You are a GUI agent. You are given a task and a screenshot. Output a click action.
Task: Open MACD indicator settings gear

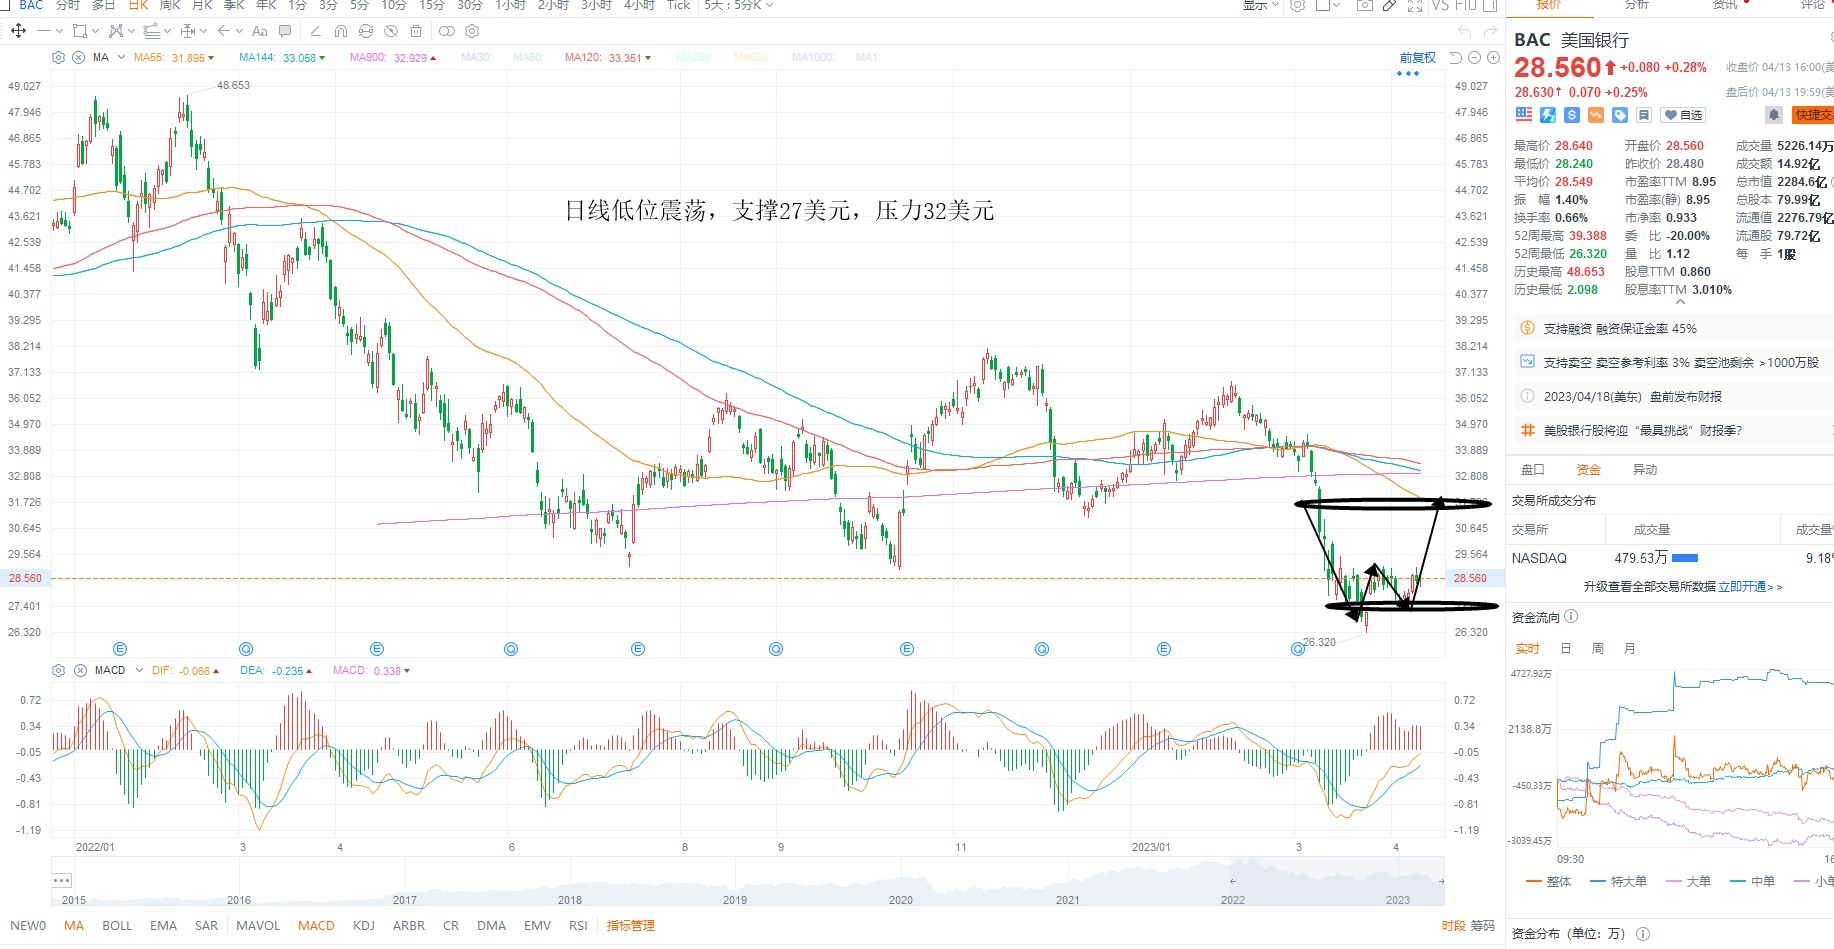59,670
